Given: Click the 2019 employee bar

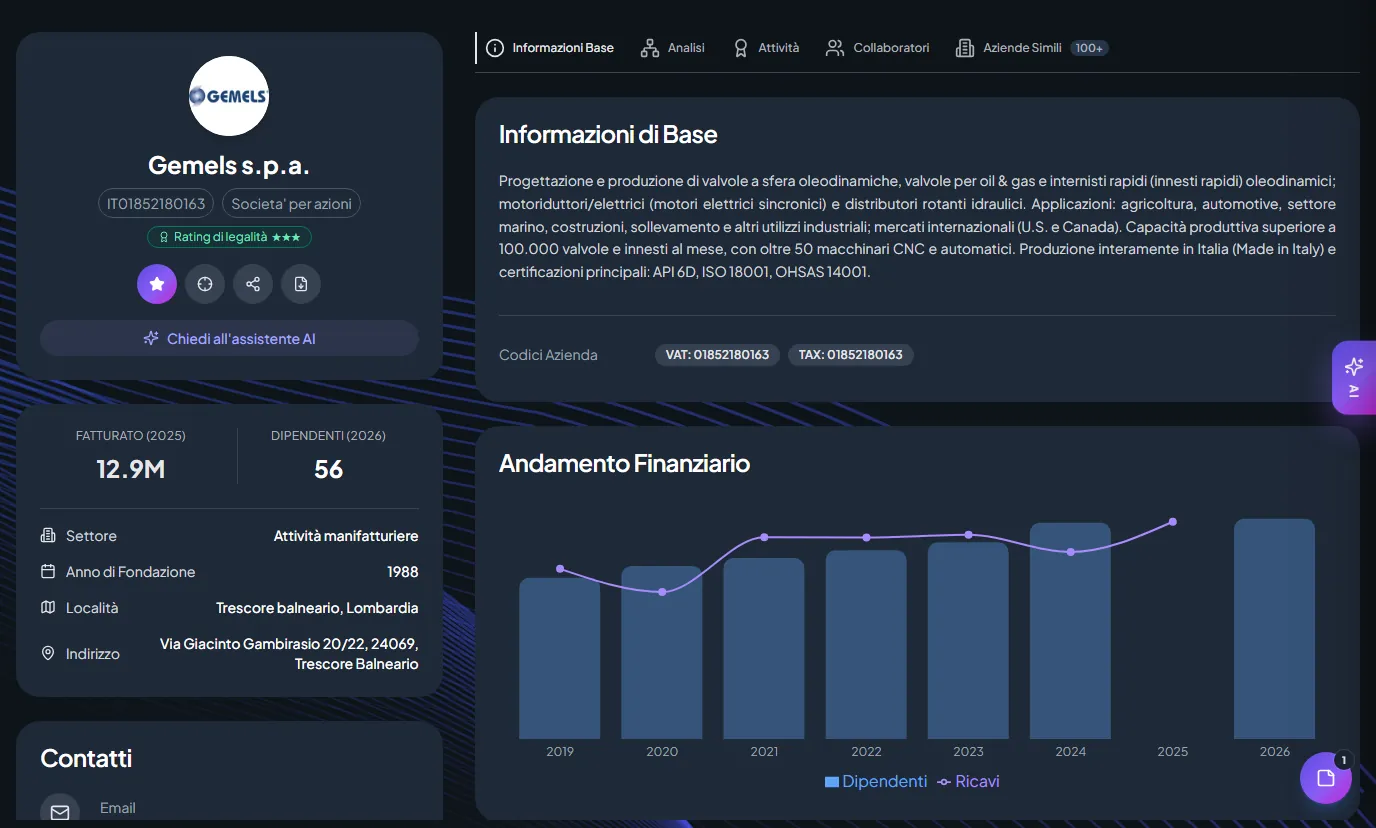Looking at the screenshot, I should coord(560,658).
